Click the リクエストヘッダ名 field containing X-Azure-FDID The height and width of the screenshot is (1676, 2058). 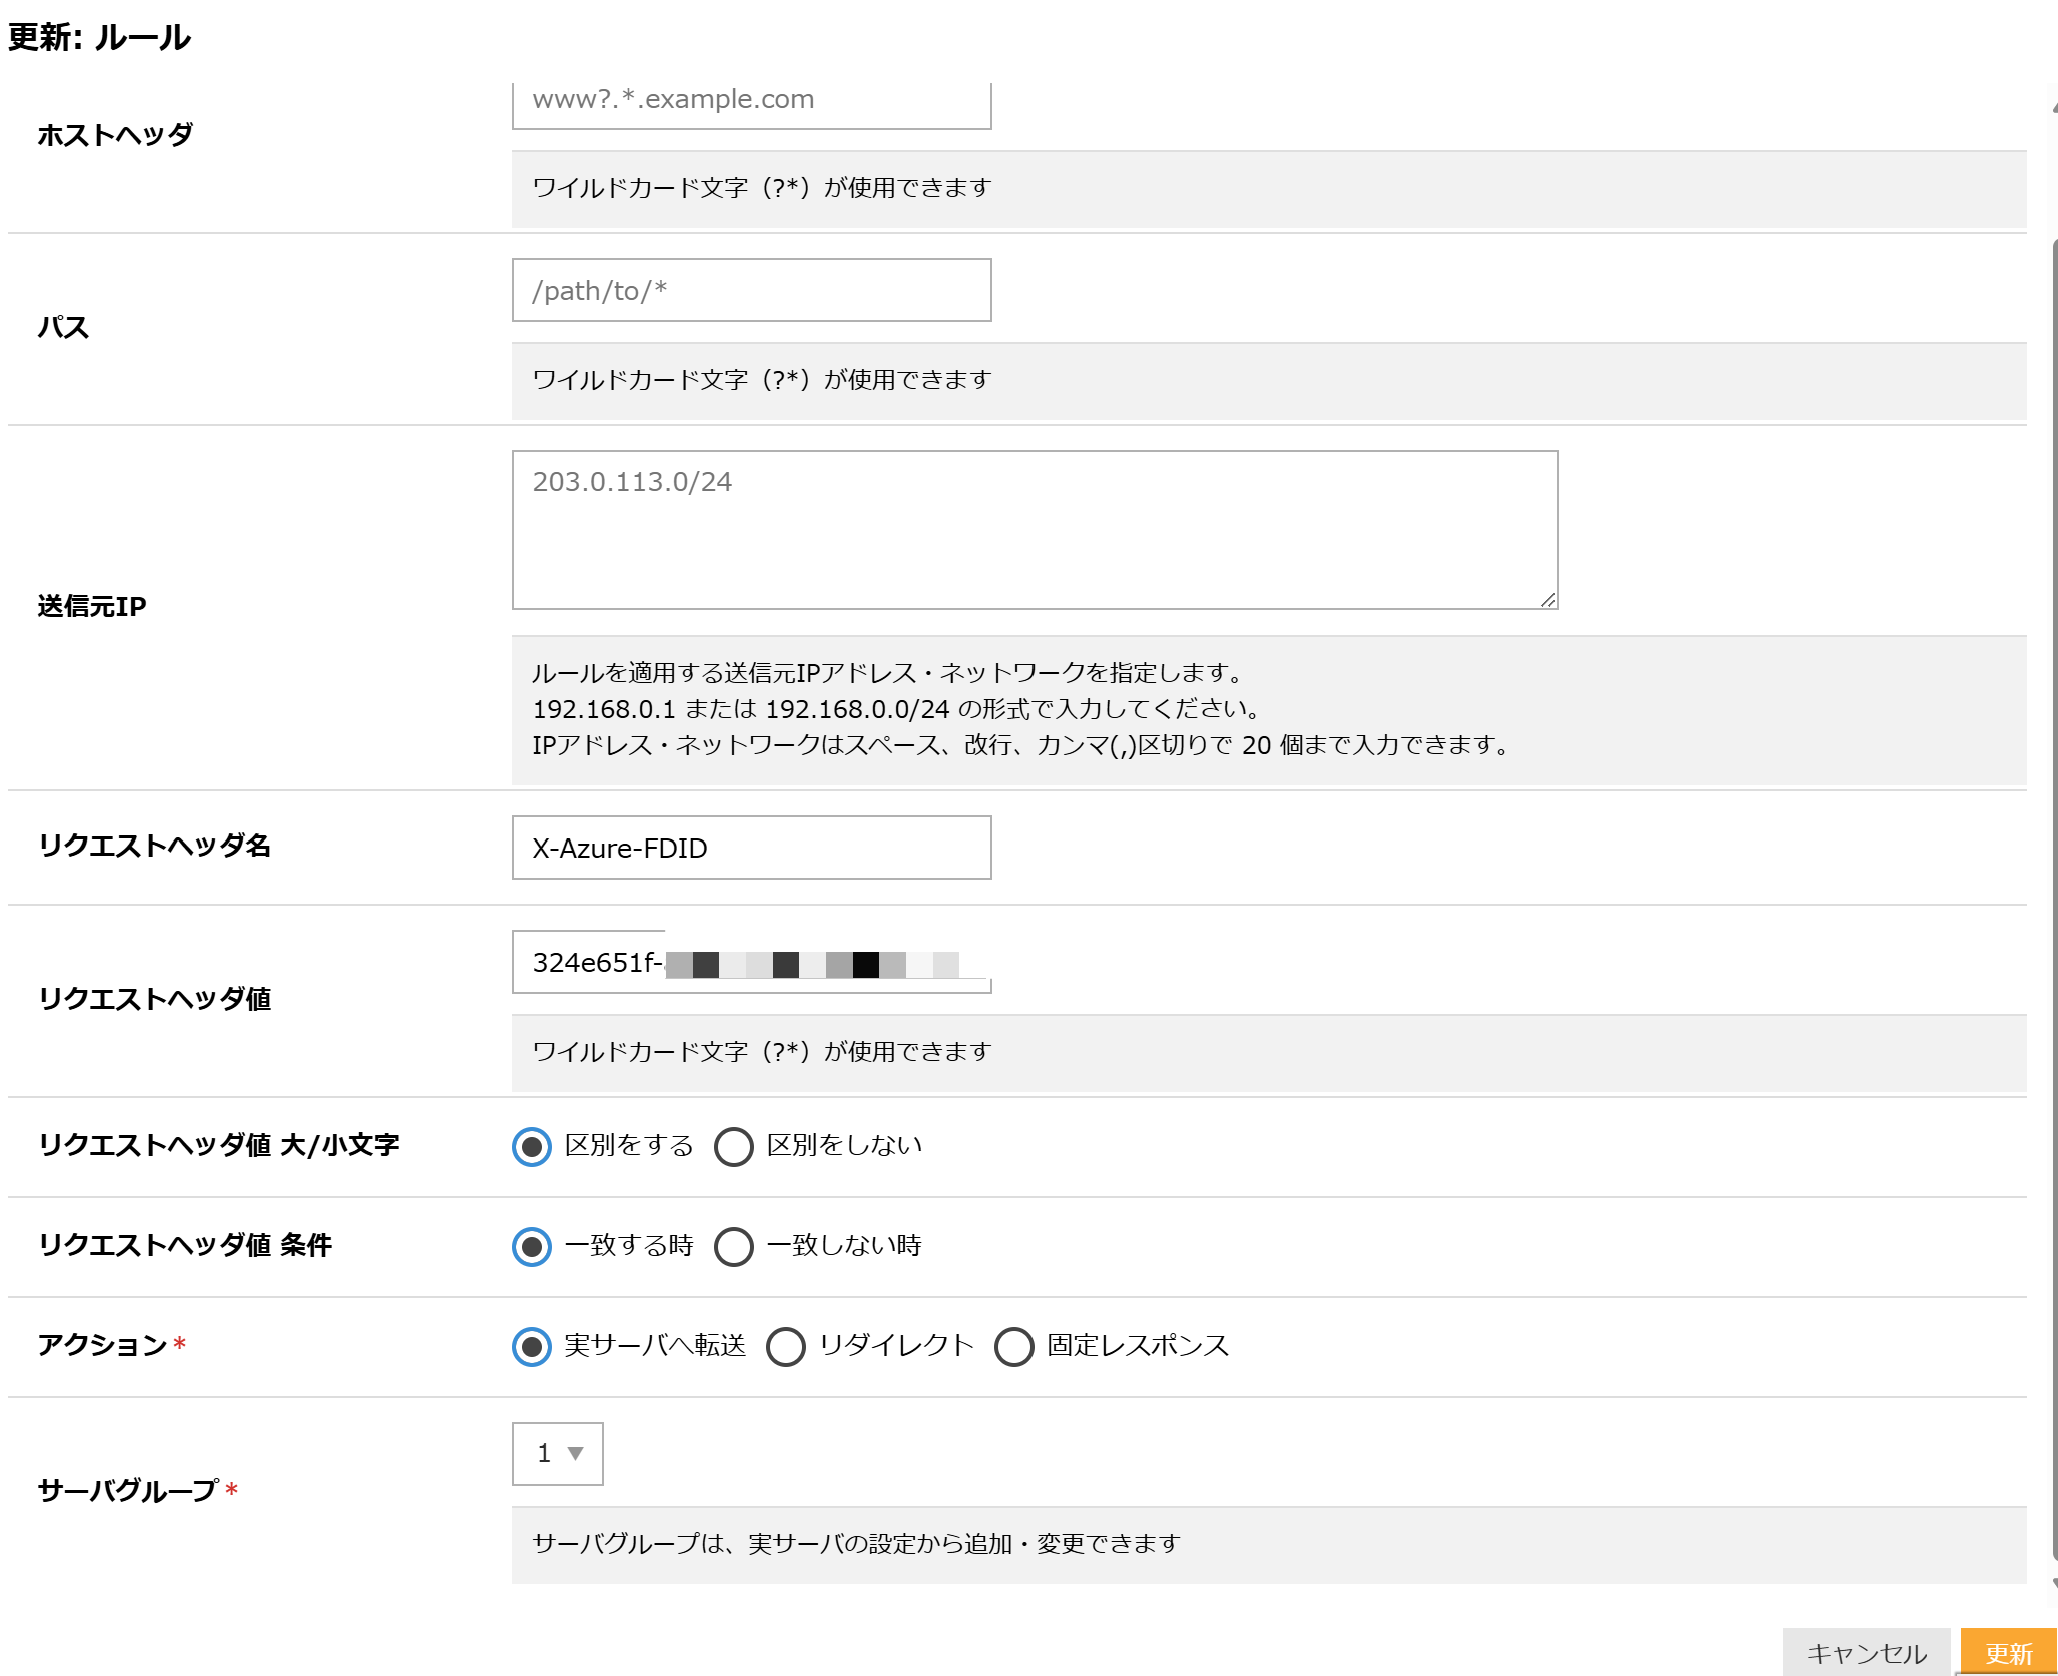[751, 848]
